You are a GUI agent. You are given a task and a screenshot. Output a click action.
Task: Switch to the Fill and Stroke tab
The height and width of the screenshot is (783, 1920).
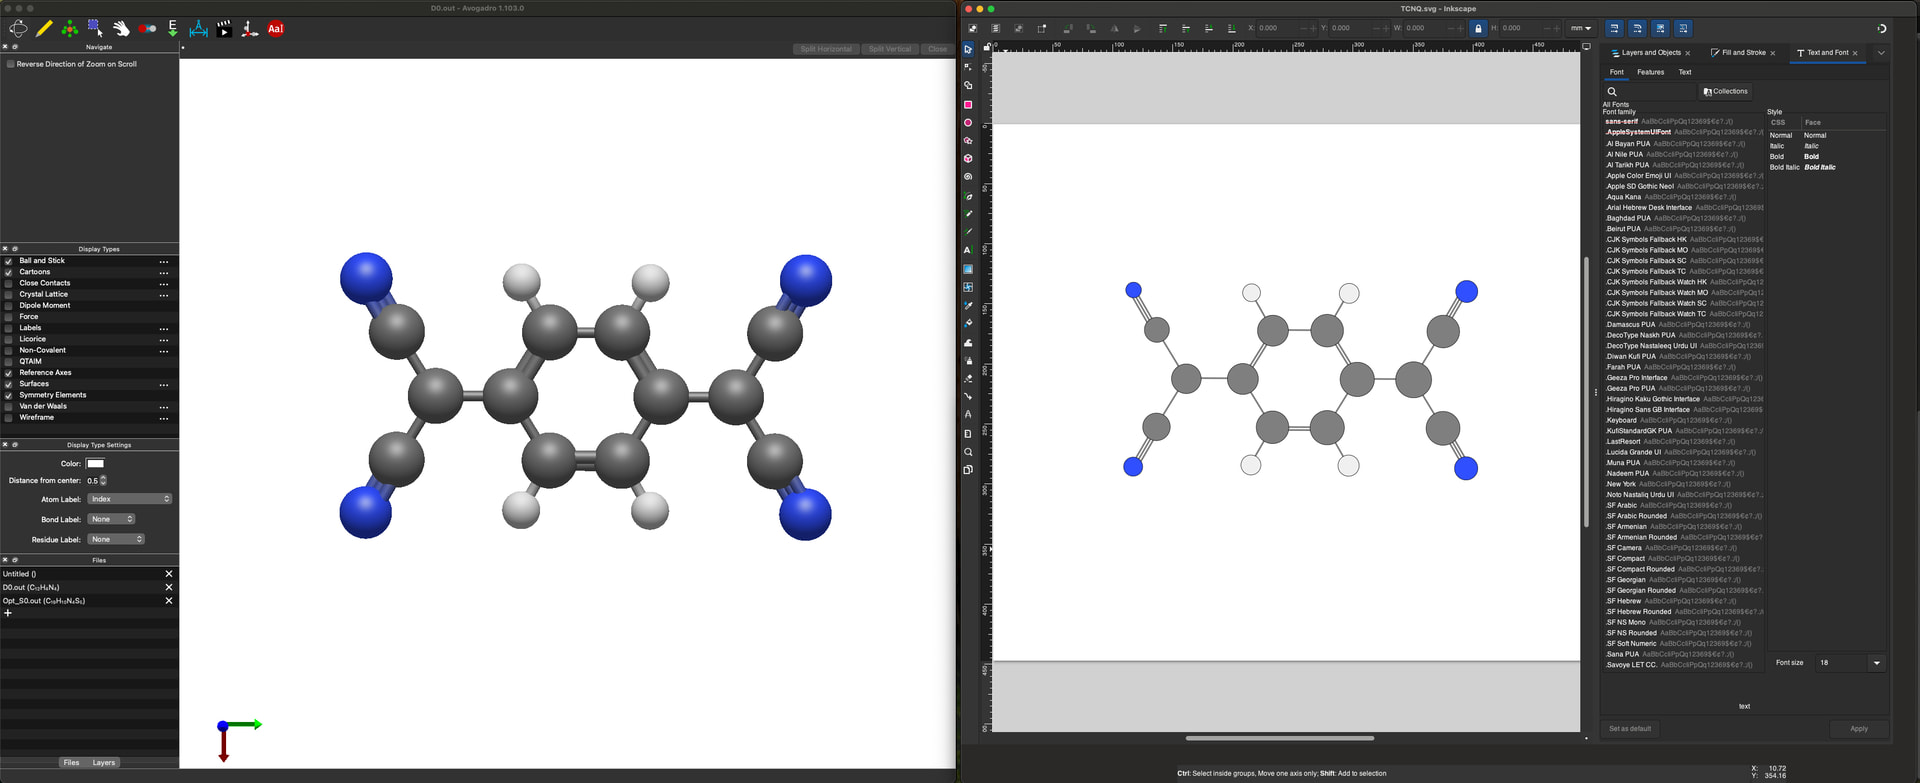(x=1742, y=53)
